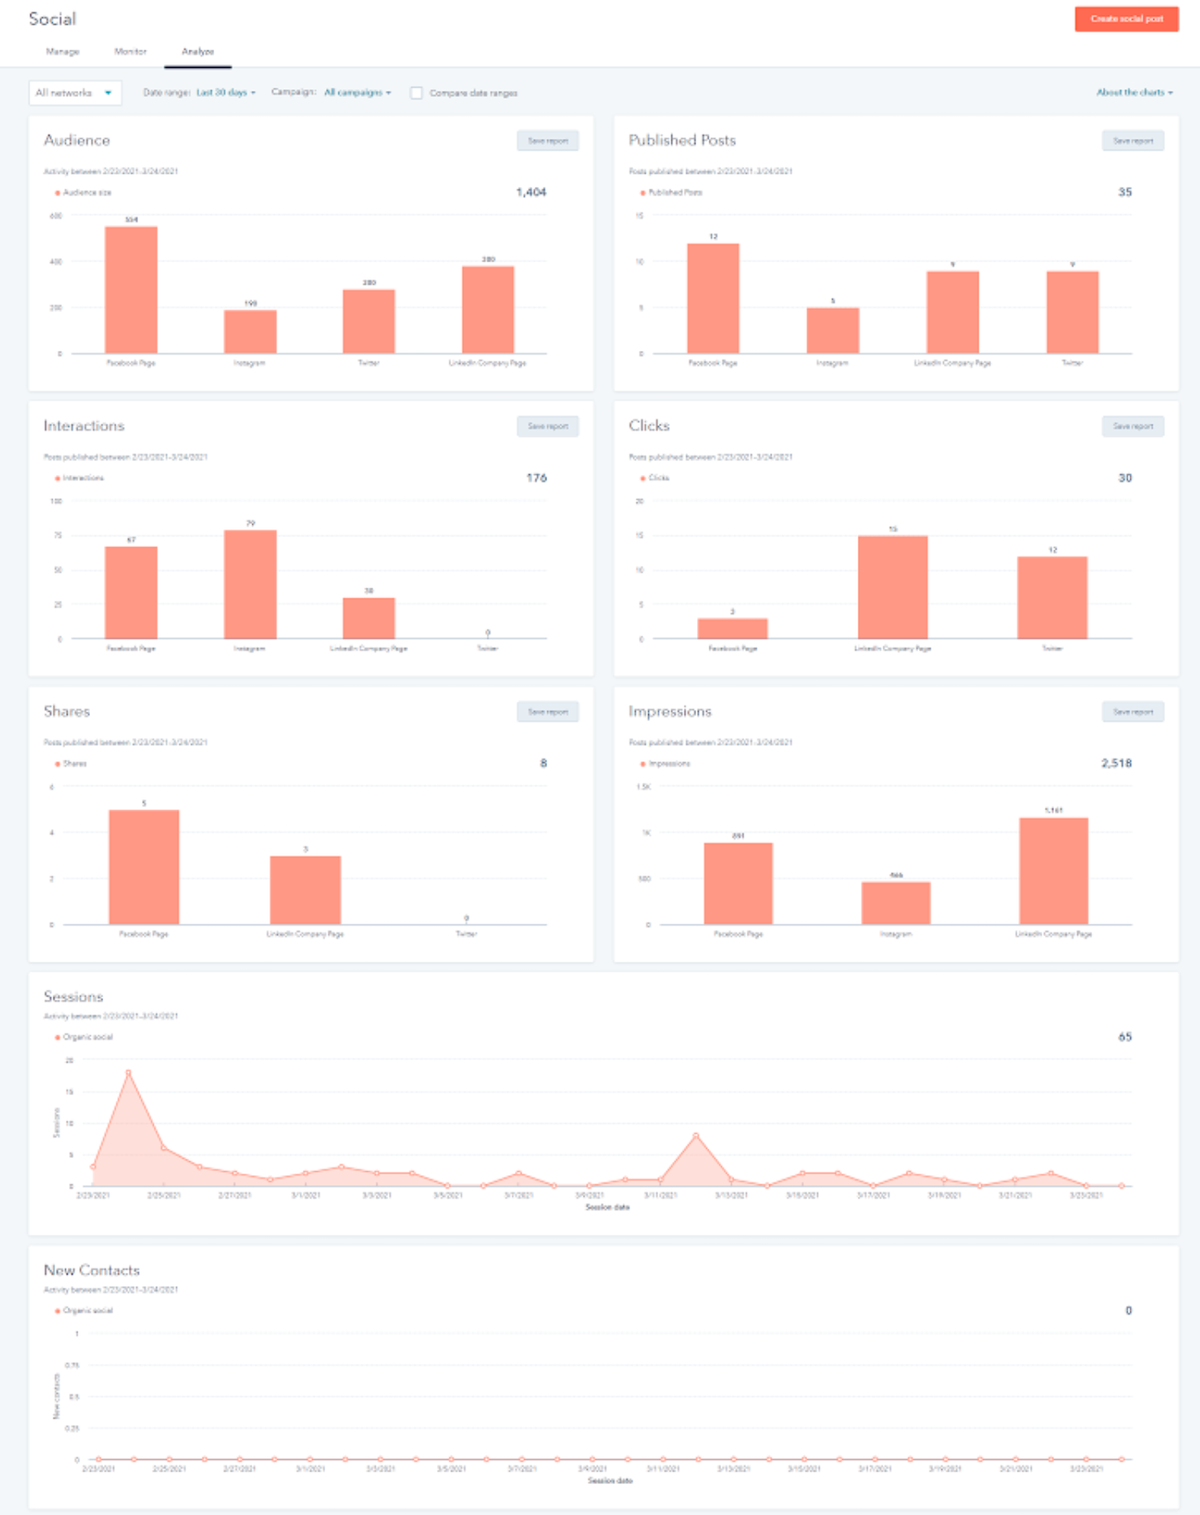Save the Impressions report
The image size is (1200, 1515).
(x=1132, y=712)
